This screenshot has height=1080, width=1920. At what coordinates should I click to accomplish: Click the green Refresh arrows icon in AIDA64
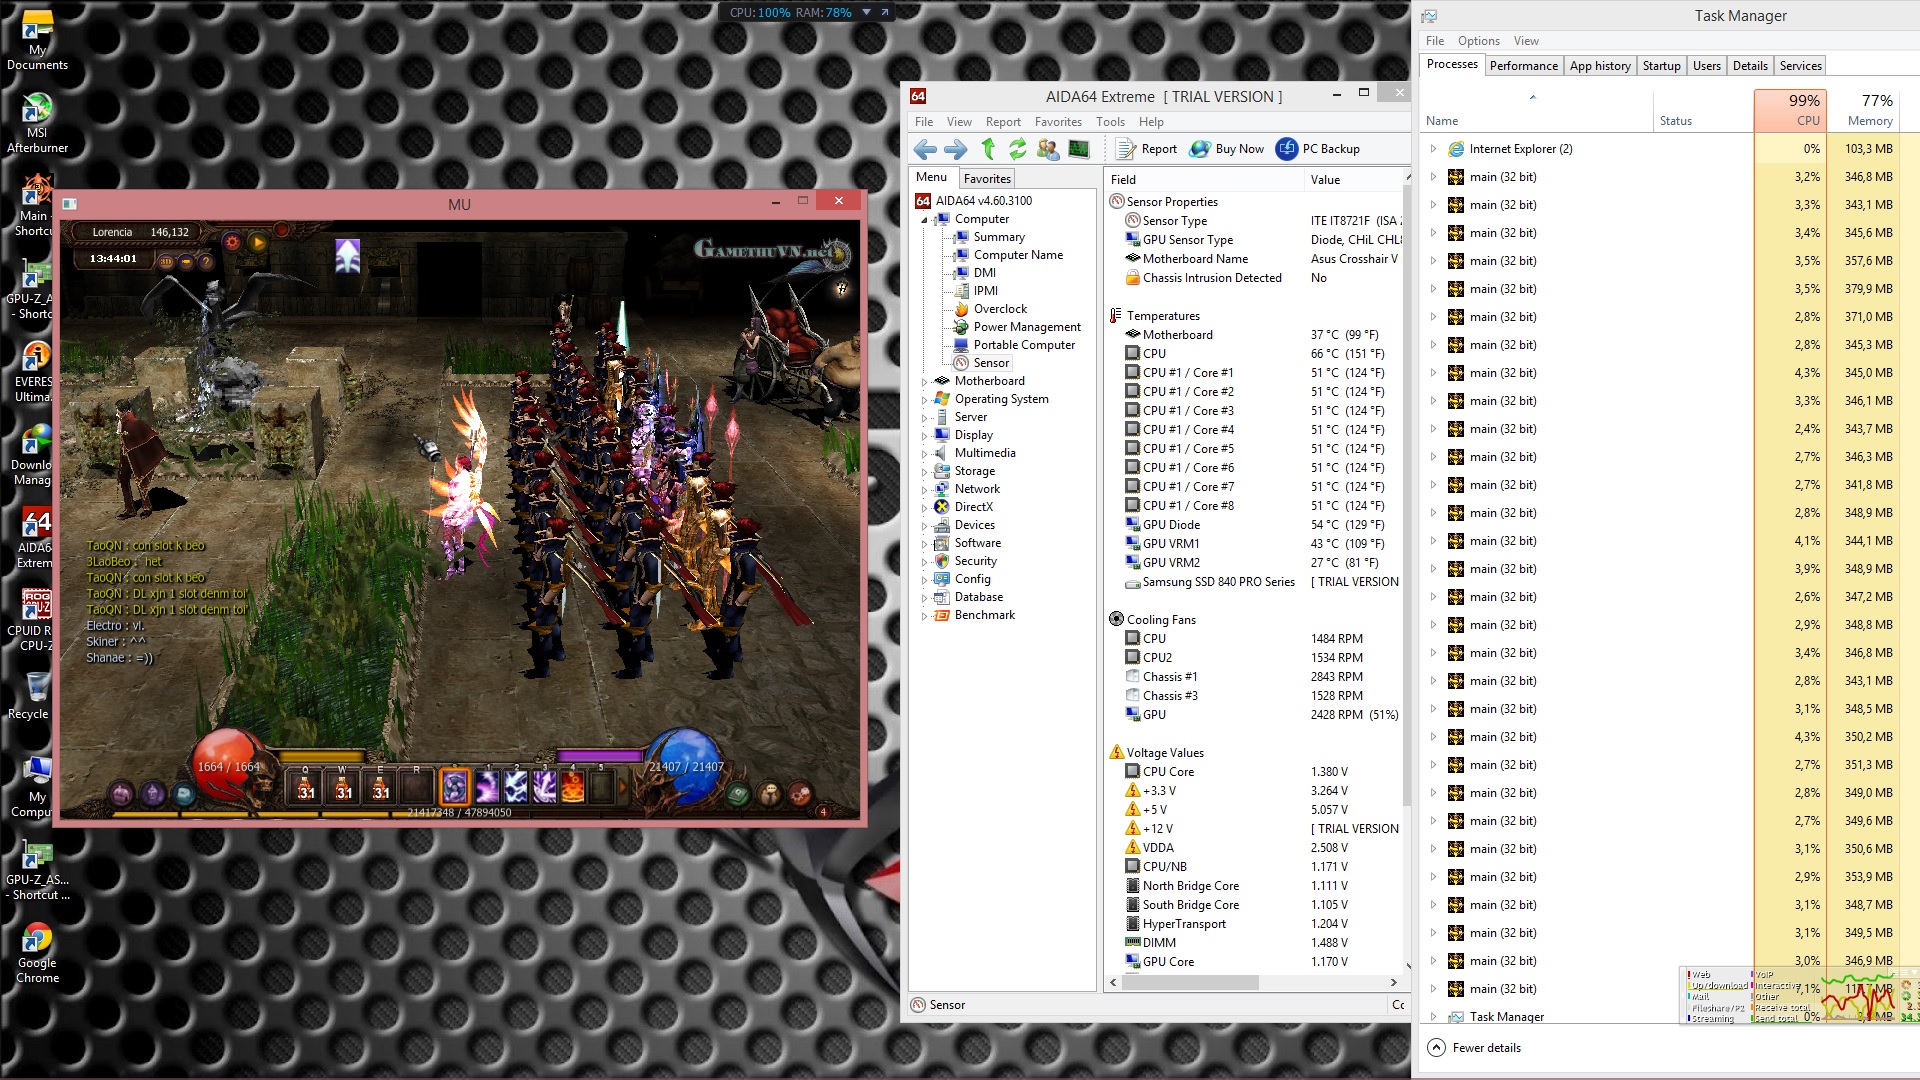coord(1017,150)
